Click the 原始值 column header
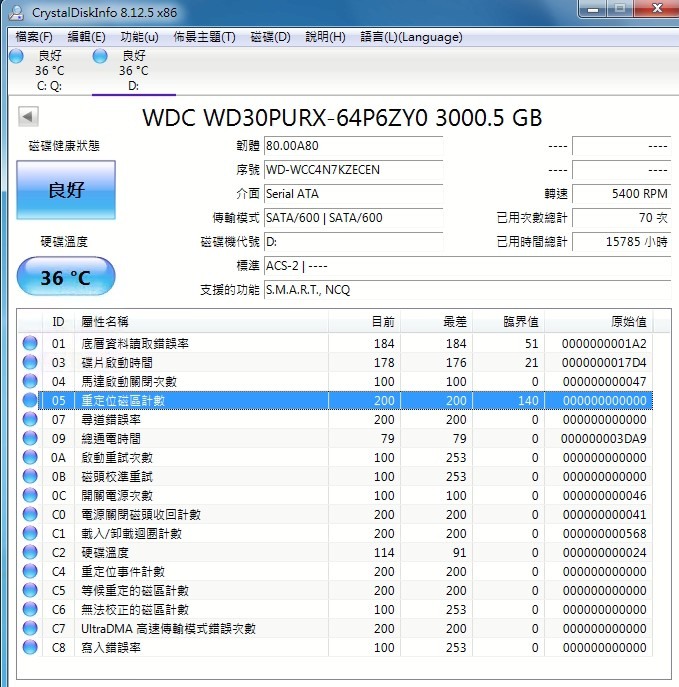679x687 pixels. (598, 322)
